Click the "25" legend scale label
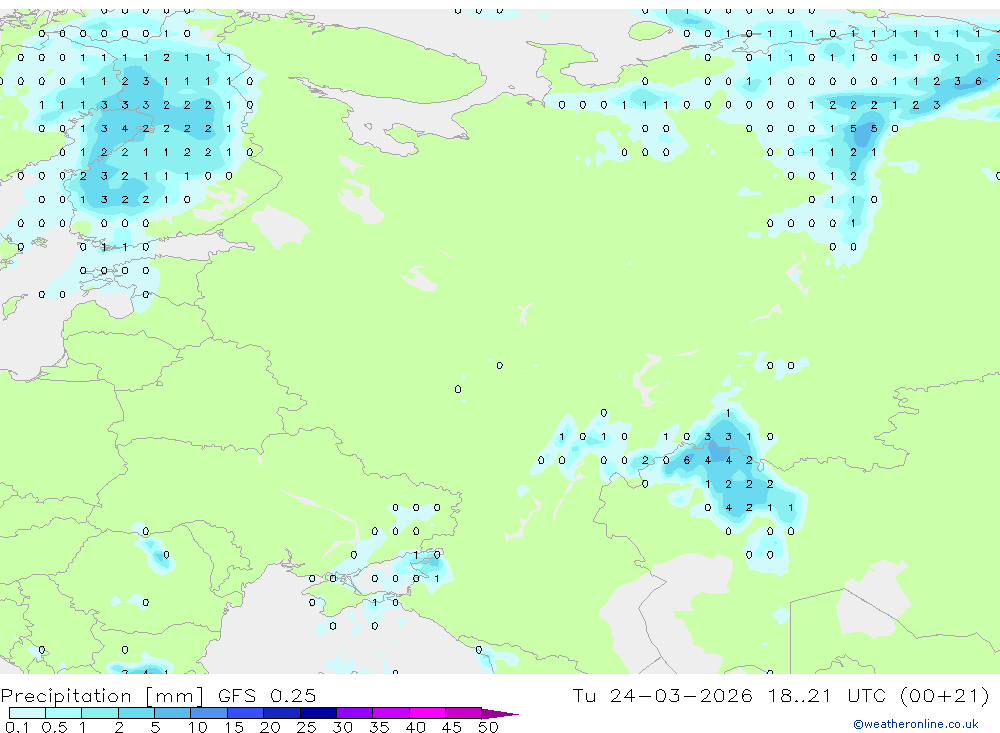The width and height of the screenshot is (1000, 733). [x=306, y=727]
